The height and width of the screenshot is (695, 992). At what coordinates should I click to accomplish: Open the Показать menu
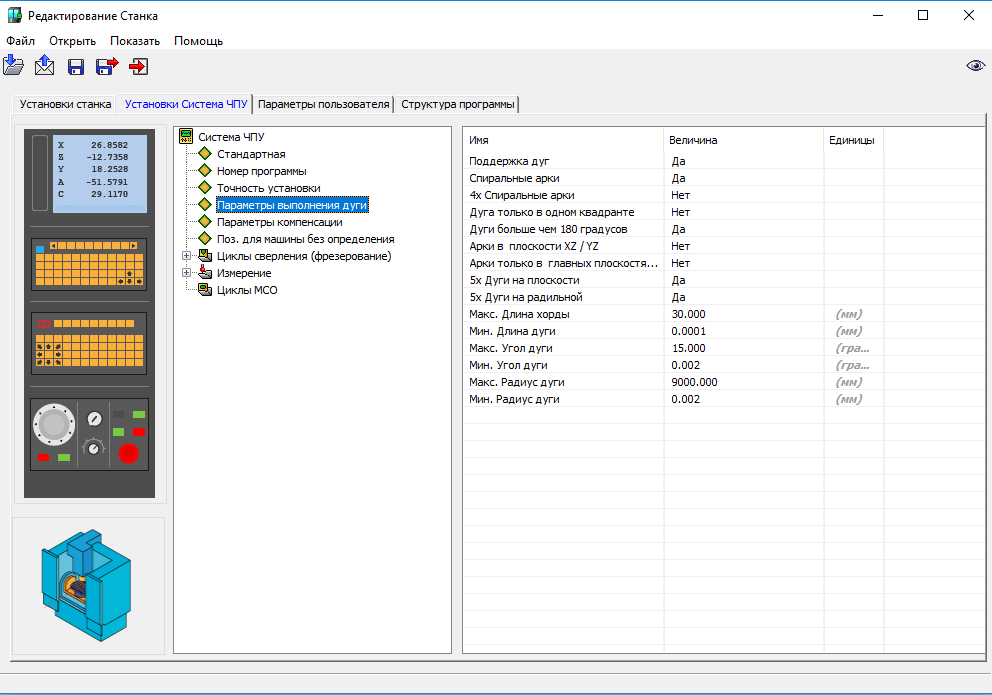(x=135, y=40)
